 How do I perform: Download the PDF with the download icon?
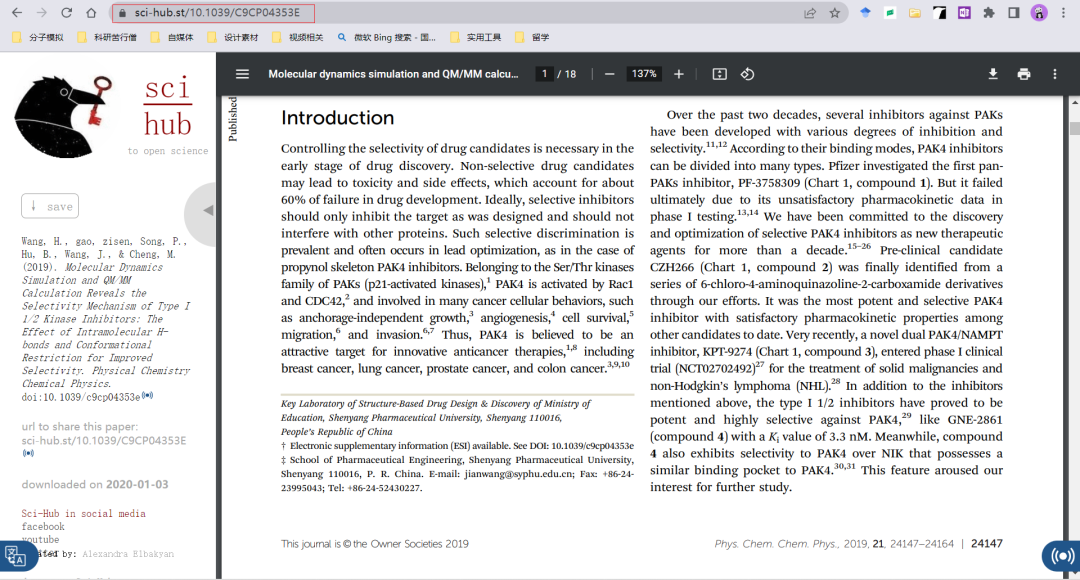click(992, 73)
